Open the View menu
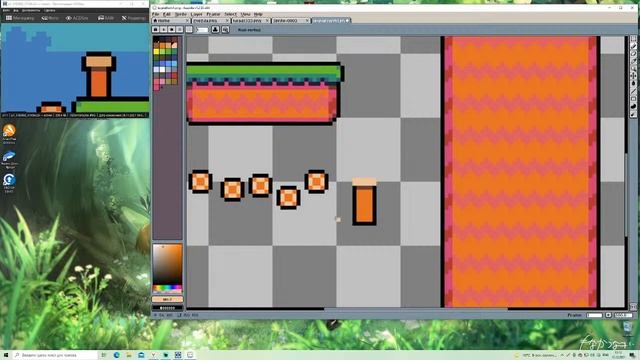 [245, 14]
